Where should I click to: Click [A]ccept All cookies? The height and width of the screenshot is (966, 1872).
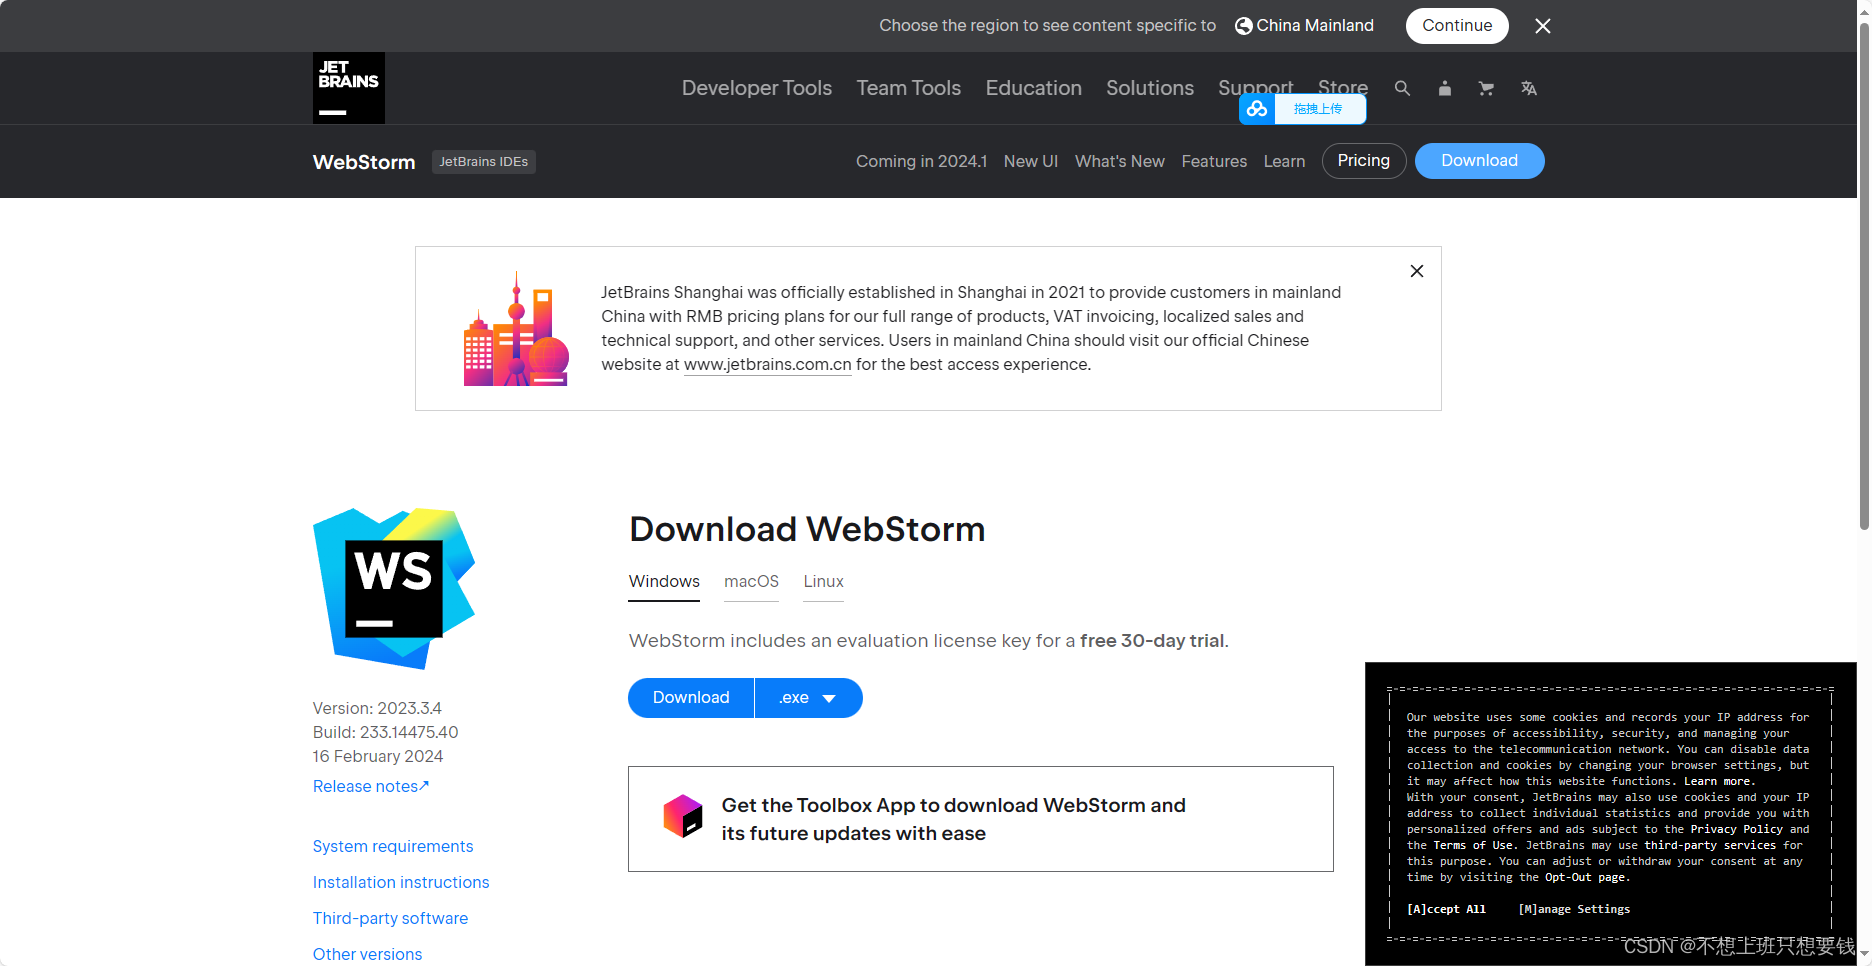pos(1446,909)
